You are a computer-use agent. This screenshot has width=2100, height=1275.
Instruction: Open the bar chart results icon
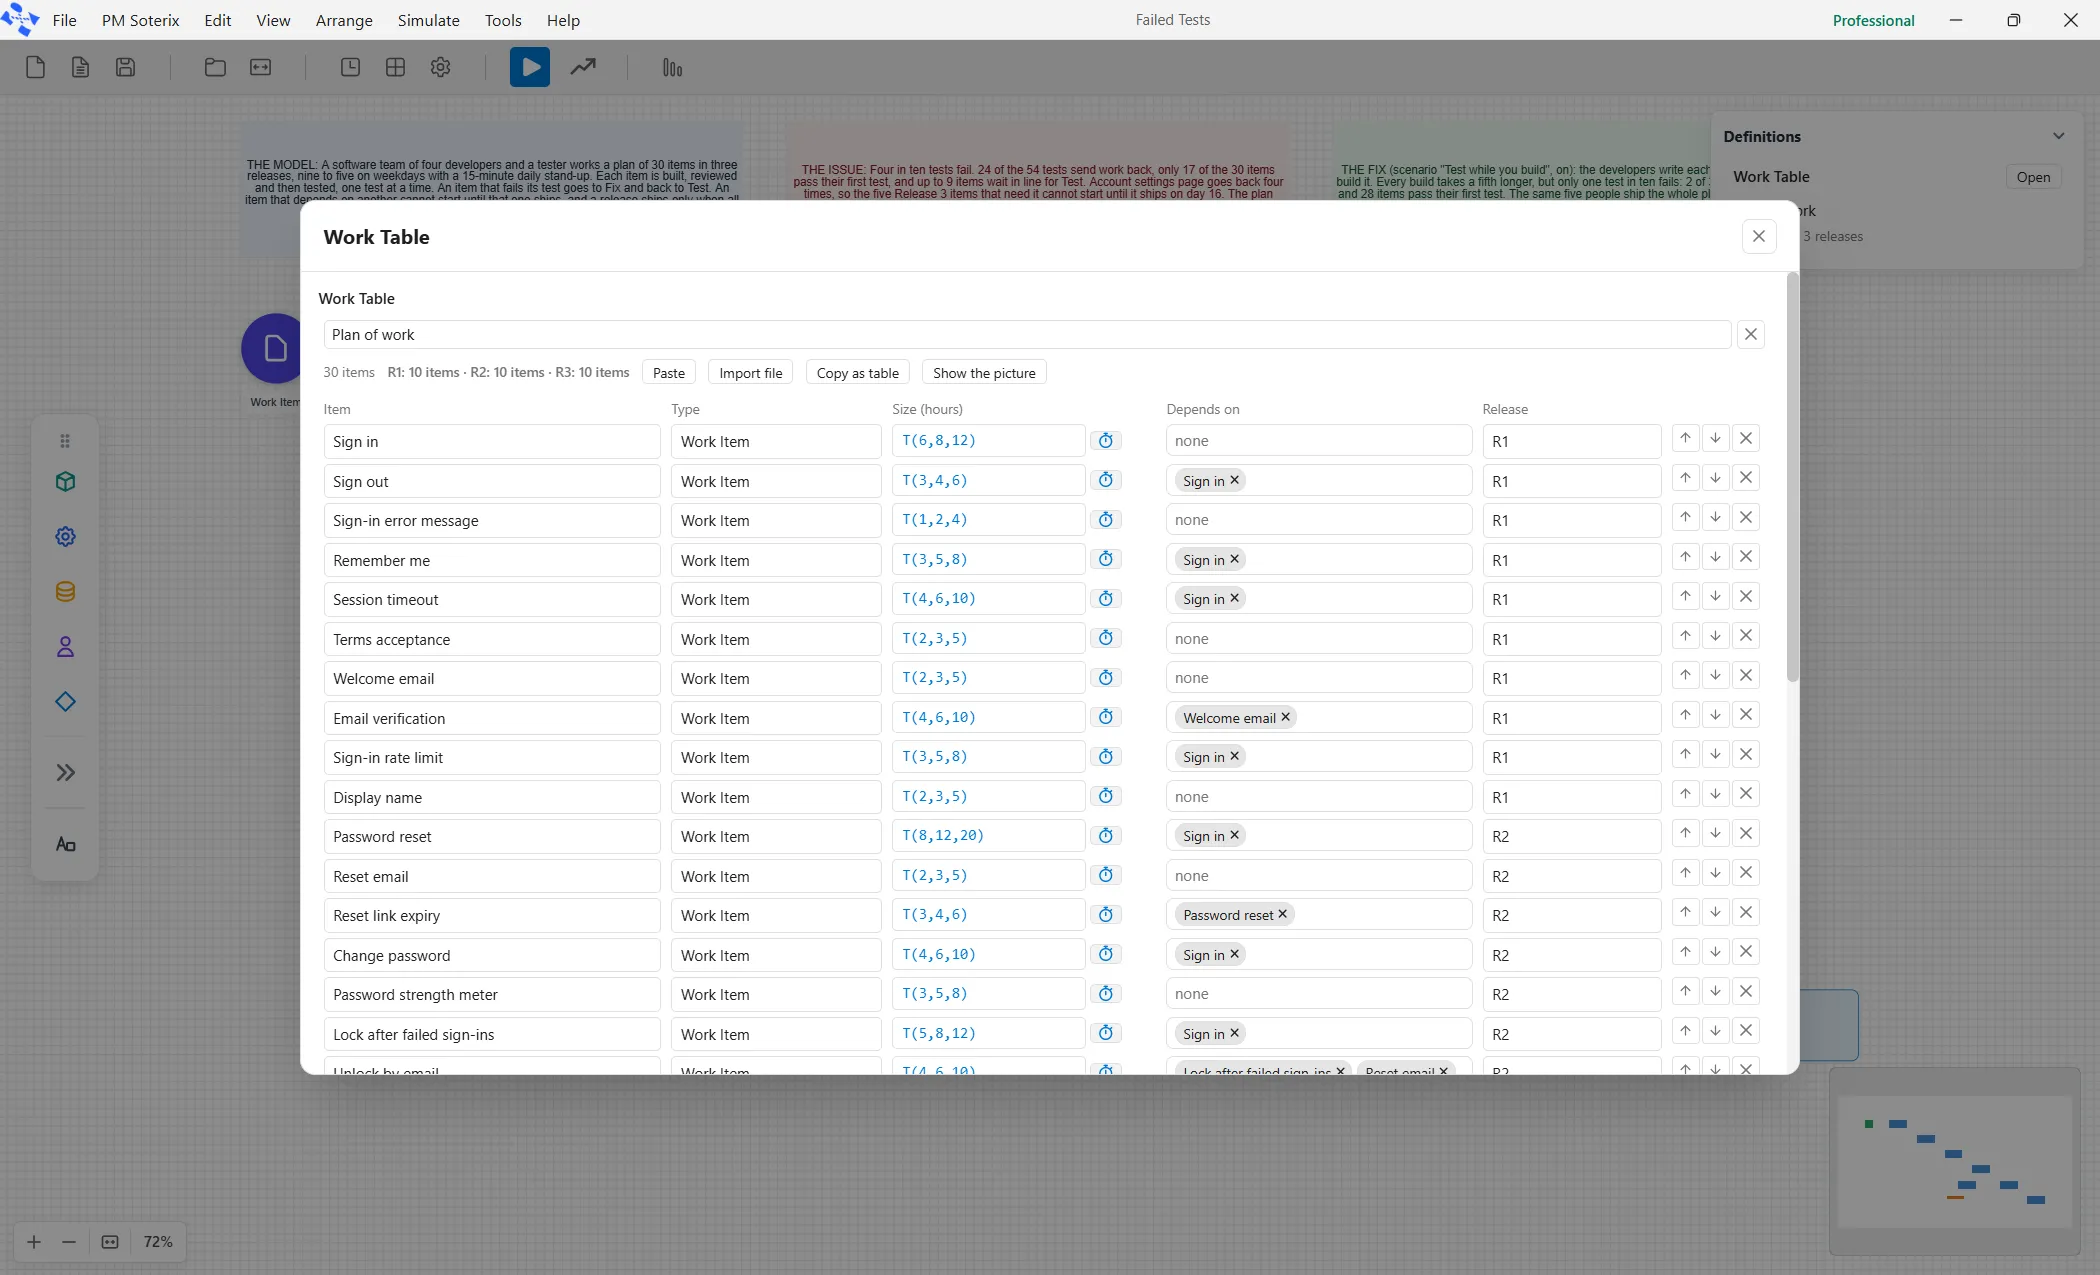click(672, 68)
